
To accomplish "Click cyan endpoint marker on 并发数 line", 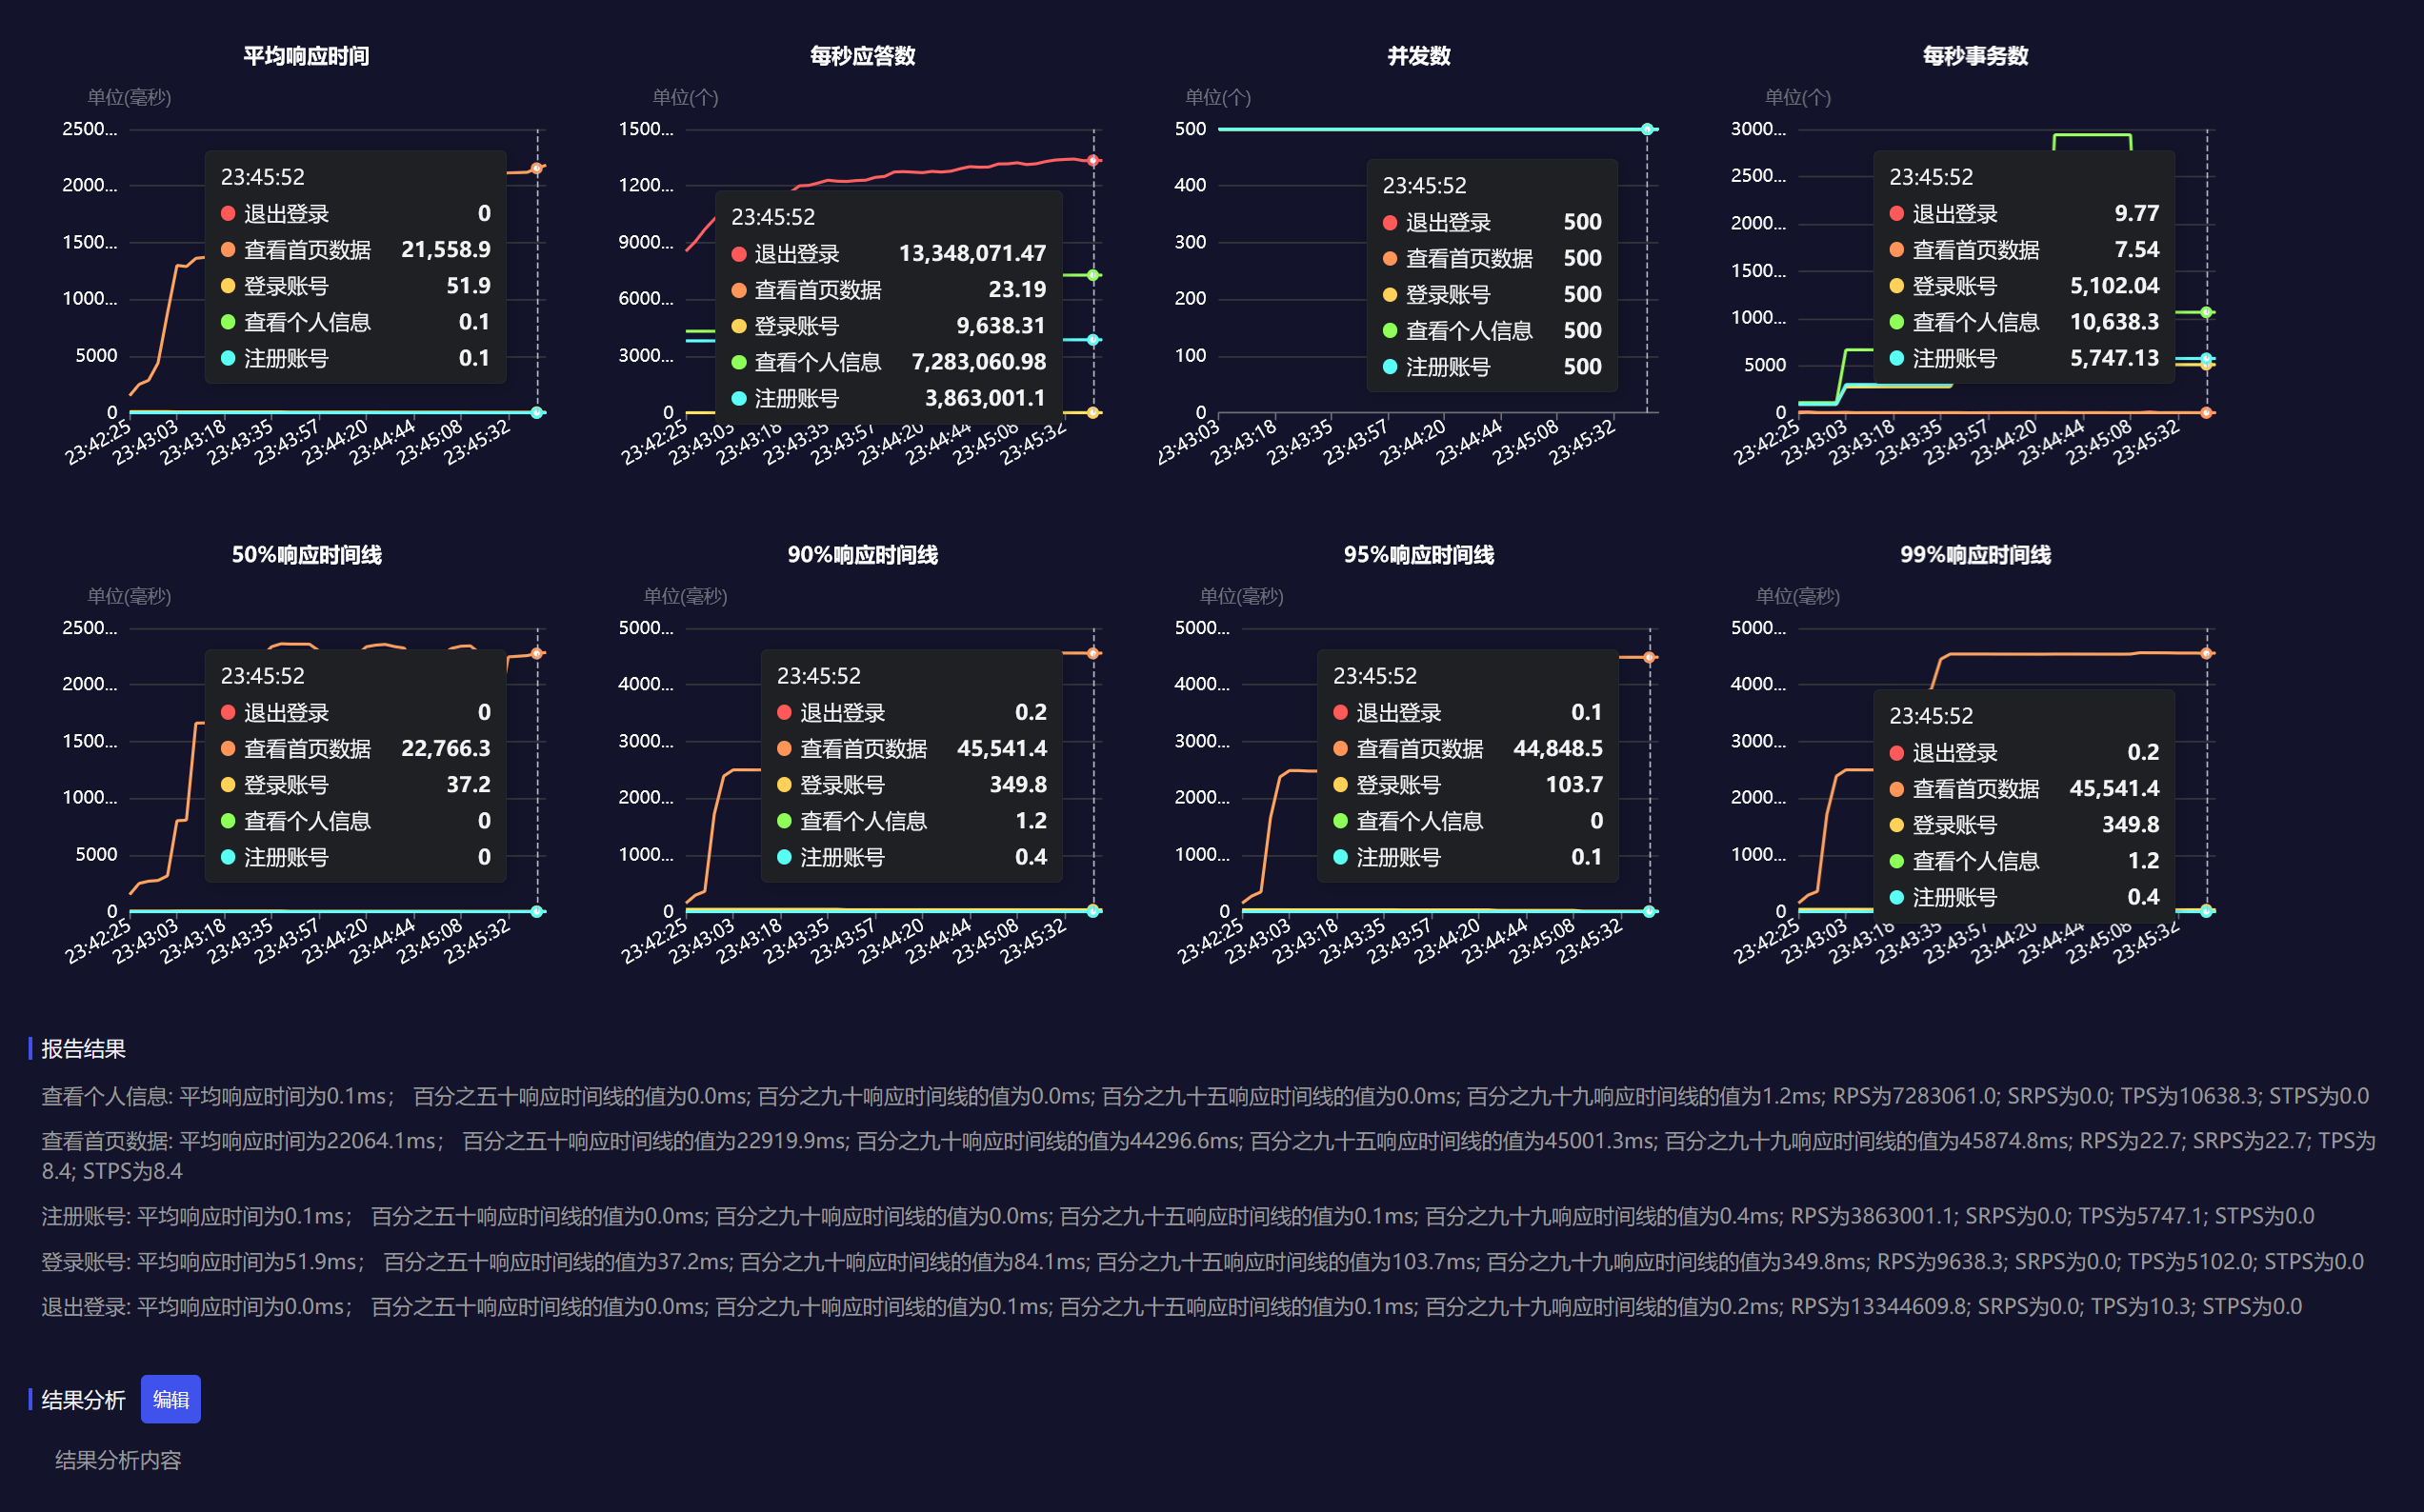I will coord(1647,129).
